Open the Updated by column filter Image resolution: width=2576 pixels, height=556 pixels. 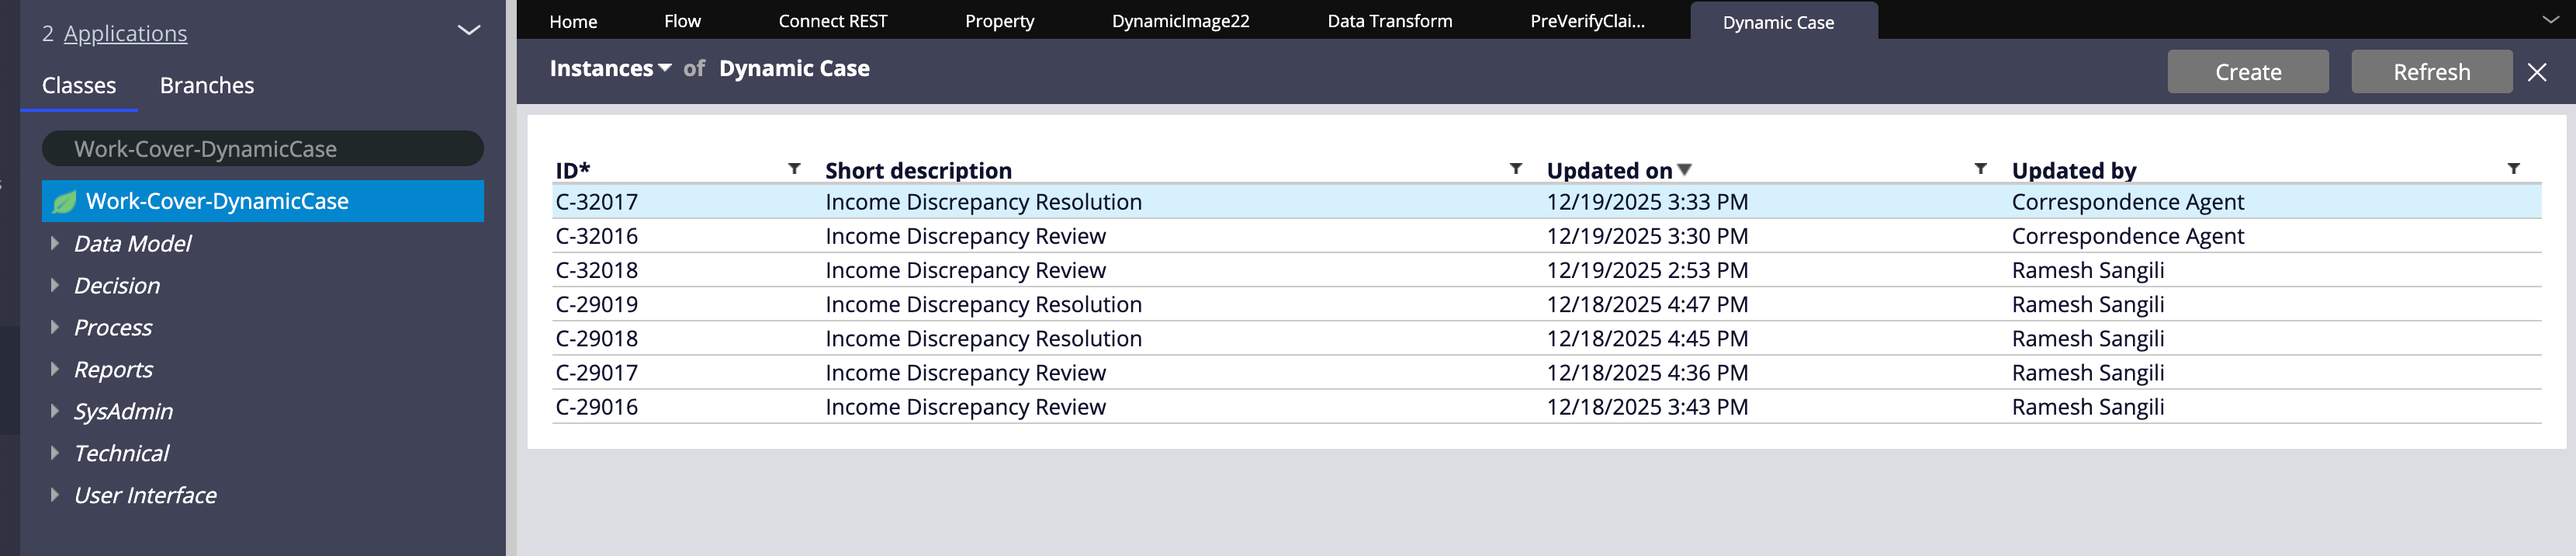pyautogui.click(x=2512, y=169)
